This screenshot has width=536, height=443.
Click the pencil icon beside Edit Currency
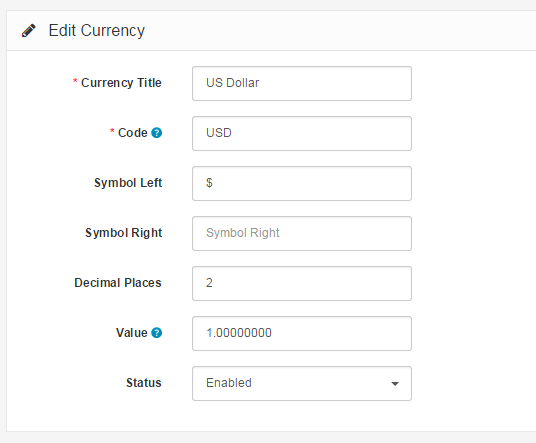click(x=29, y=30)
